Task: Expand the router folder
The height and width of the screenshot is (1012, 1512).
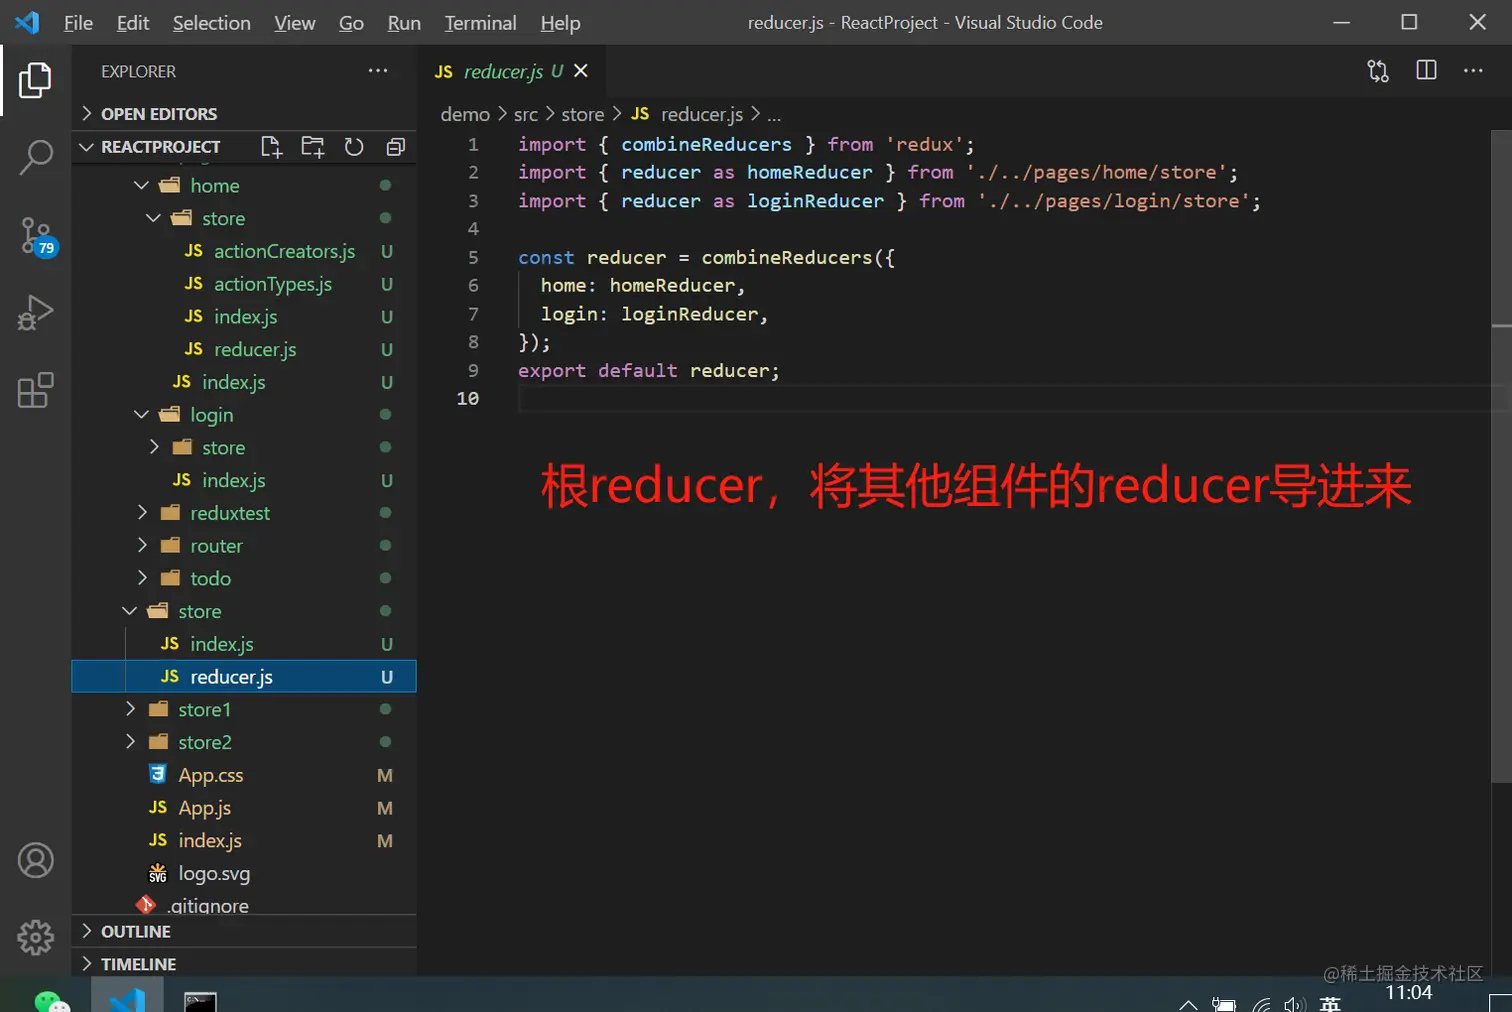Action: (x=244, y=546)
